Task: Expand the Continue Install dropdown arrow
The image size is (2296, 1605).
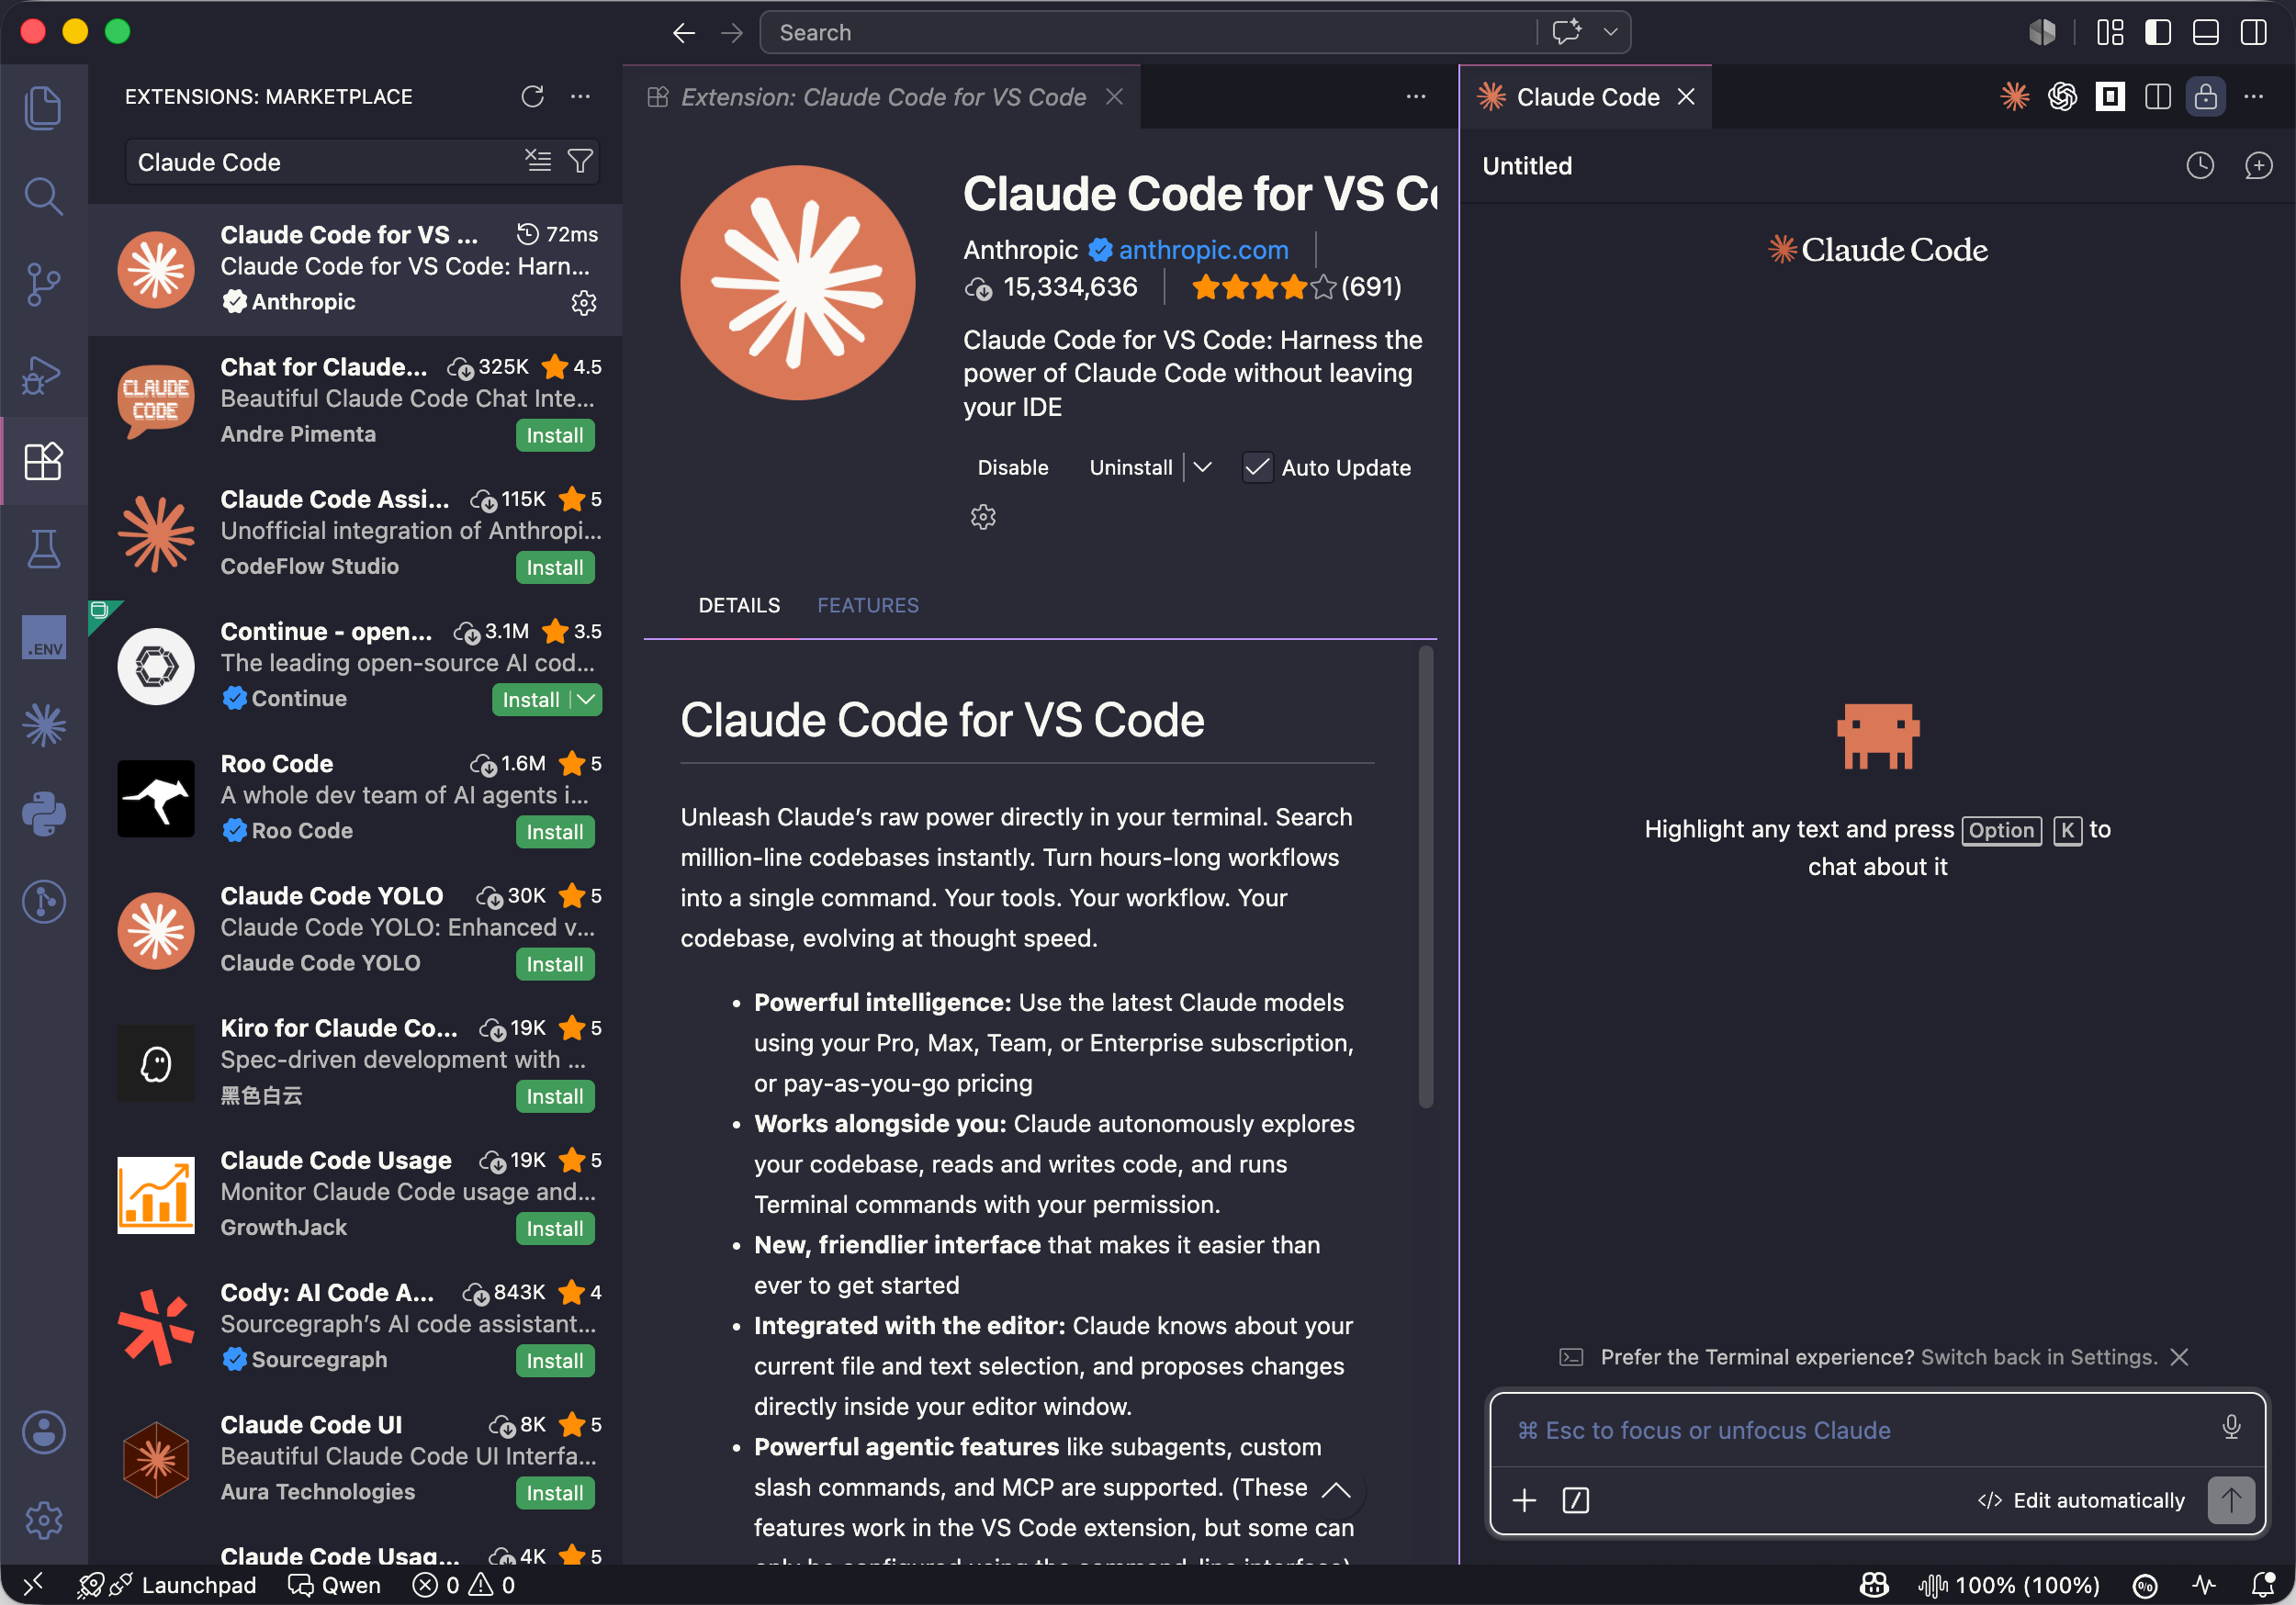Action: 586,700
